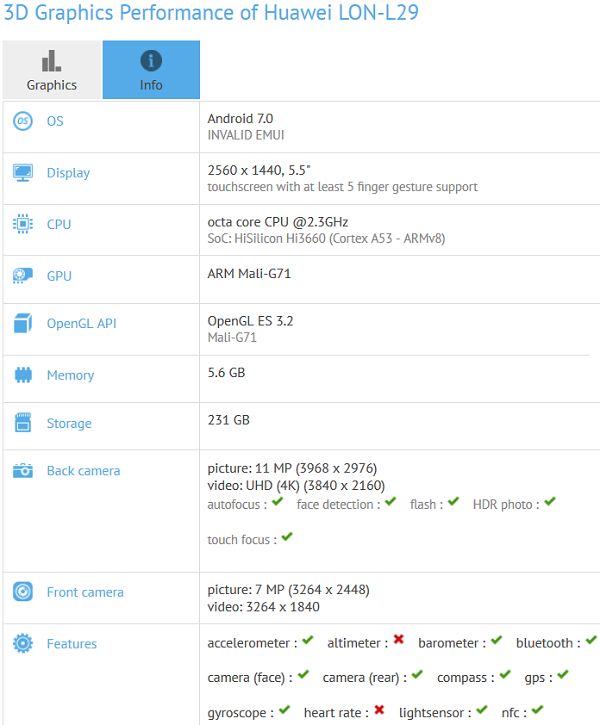Click the barometer check mark

point(496,640)
